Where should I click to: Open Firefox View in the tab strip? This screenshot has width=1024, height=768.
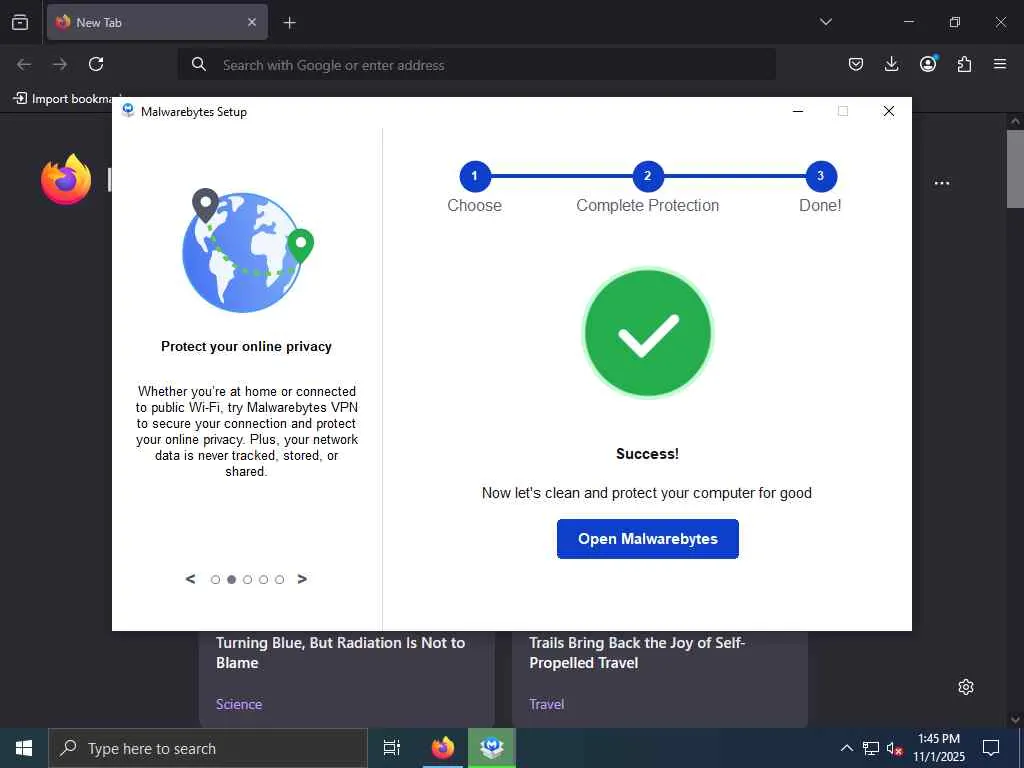pyautogui.click(x=20, y=22)
